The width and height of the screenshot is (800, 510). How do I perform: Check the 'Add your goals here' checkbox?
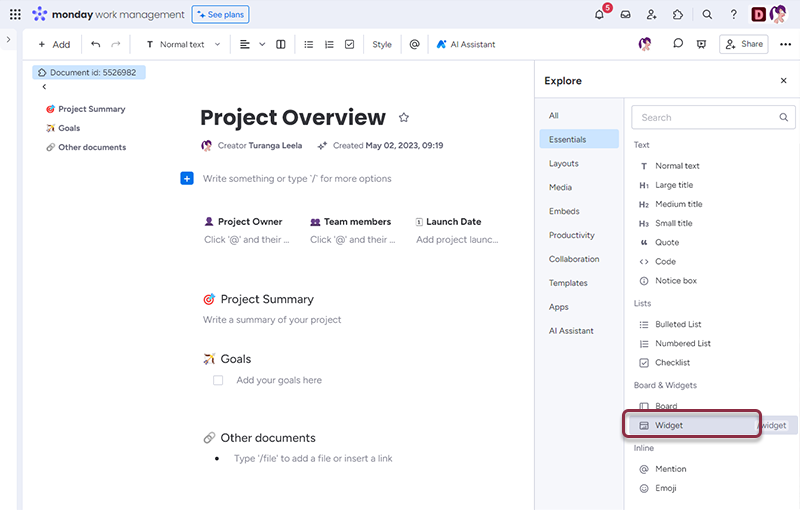(x=218, y=380)
